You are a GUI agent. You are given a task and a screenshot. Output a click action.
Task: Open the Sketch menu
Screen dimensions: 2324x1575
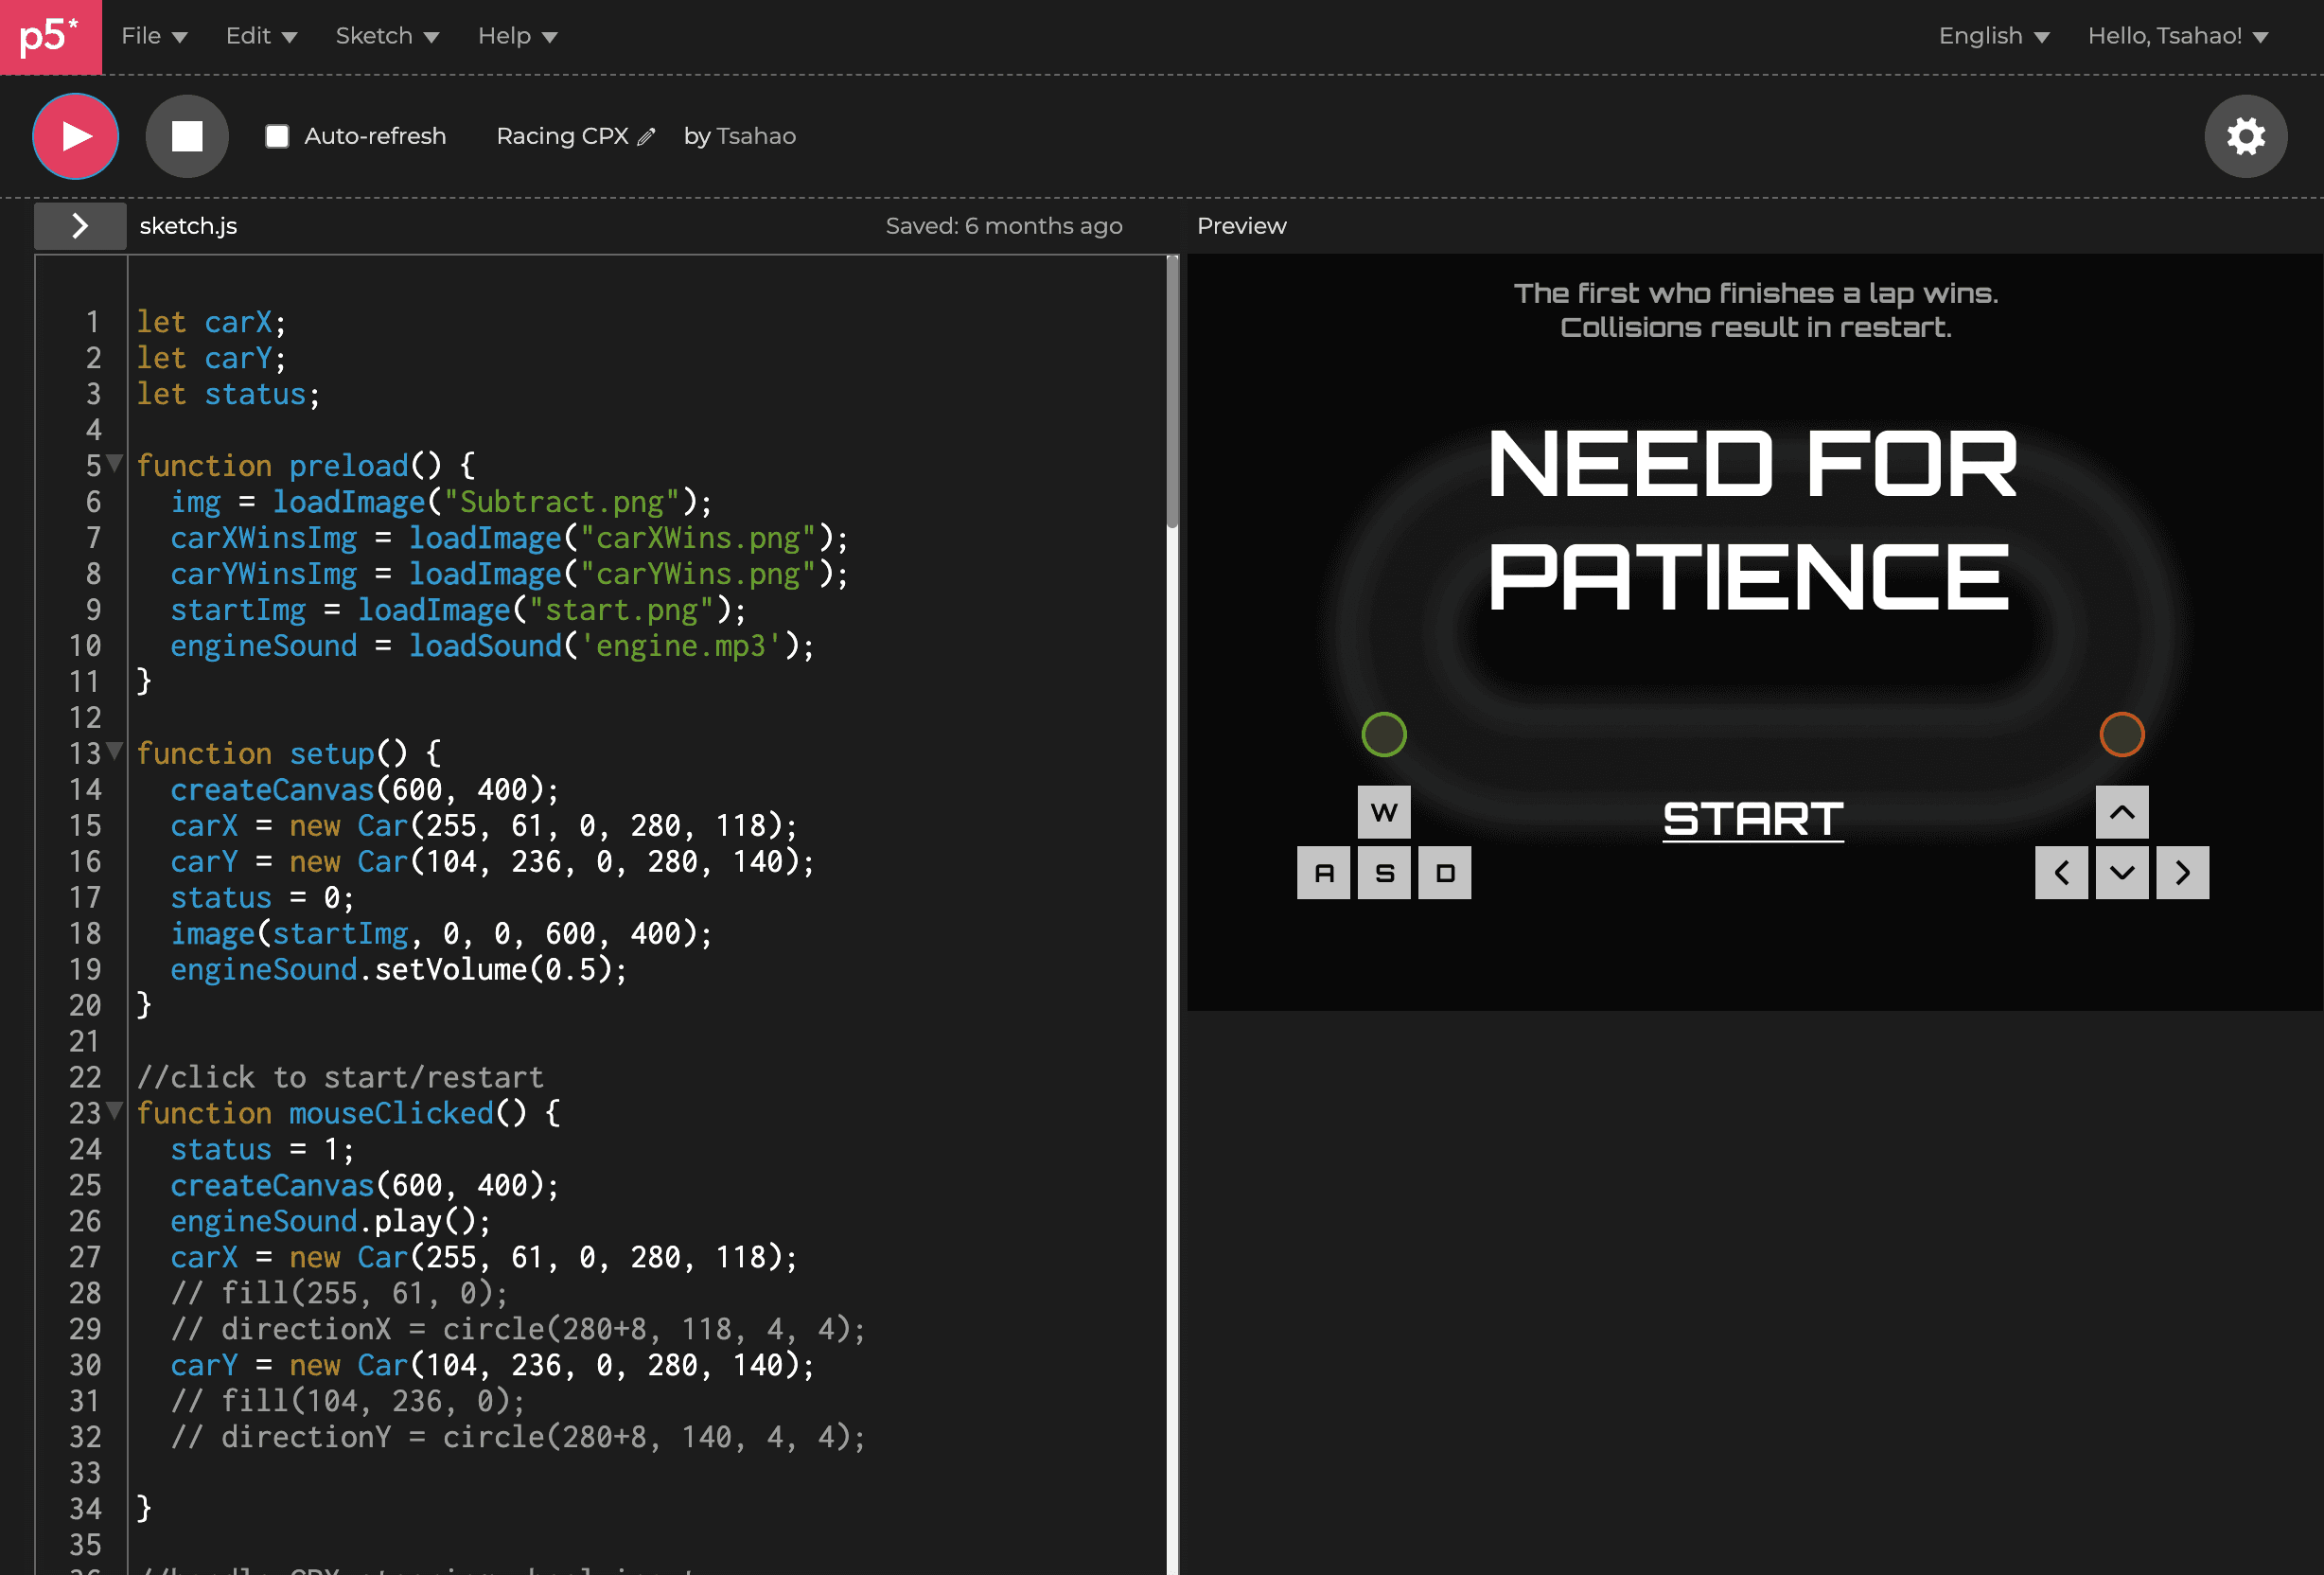pyautogui.click(x=387, y=36)
